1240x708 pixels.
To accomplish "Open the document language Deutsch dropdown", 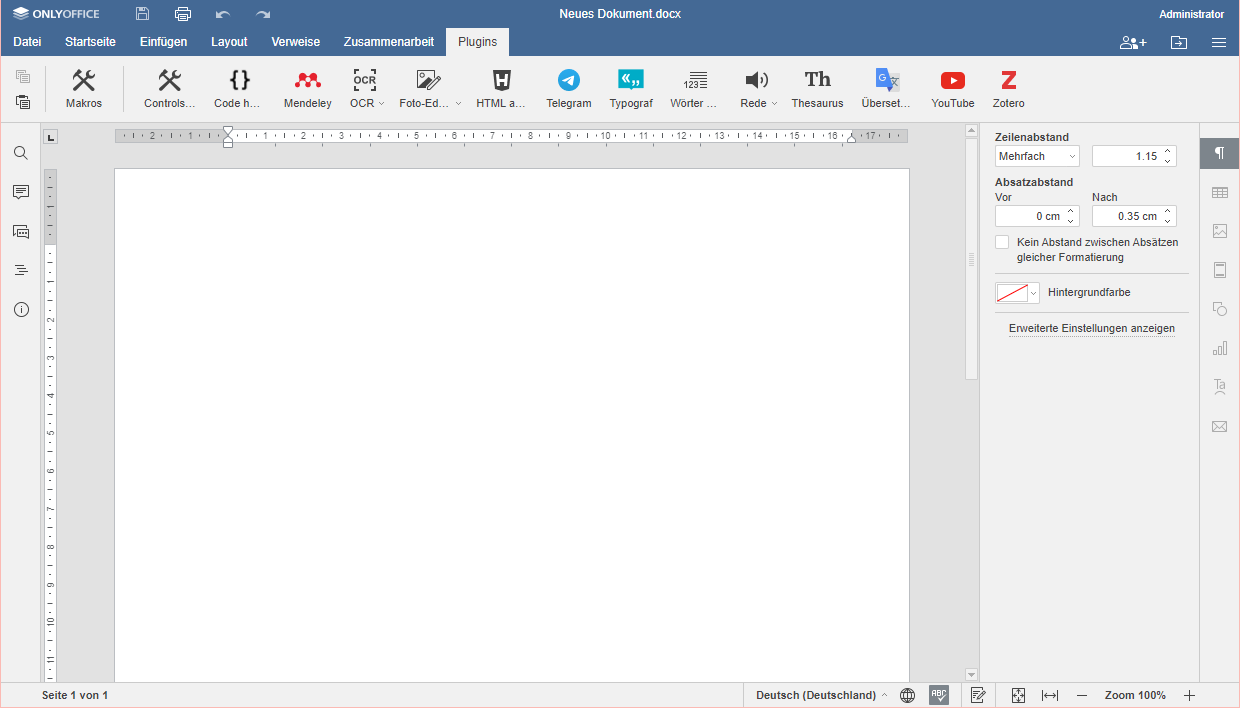I will (x=821, y=695).
